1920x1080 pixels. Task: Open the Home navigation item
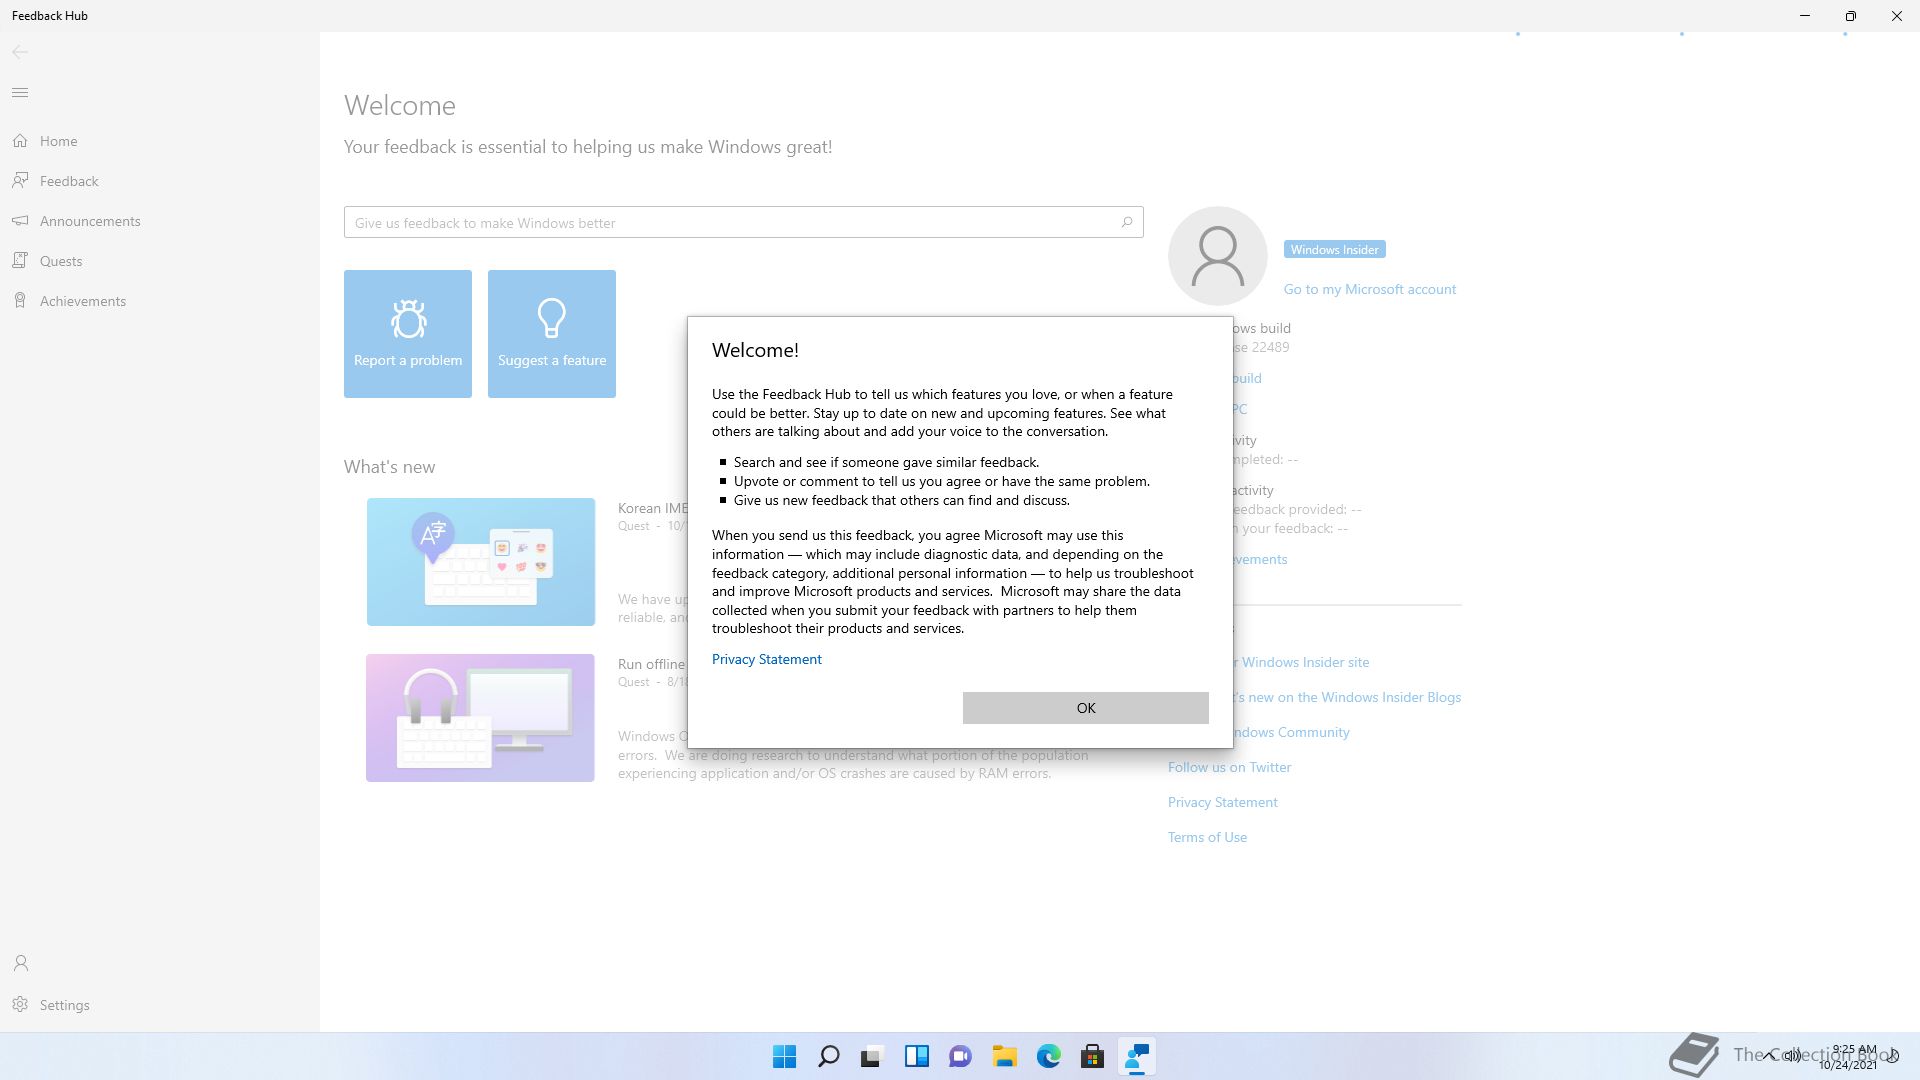[160, 141]
